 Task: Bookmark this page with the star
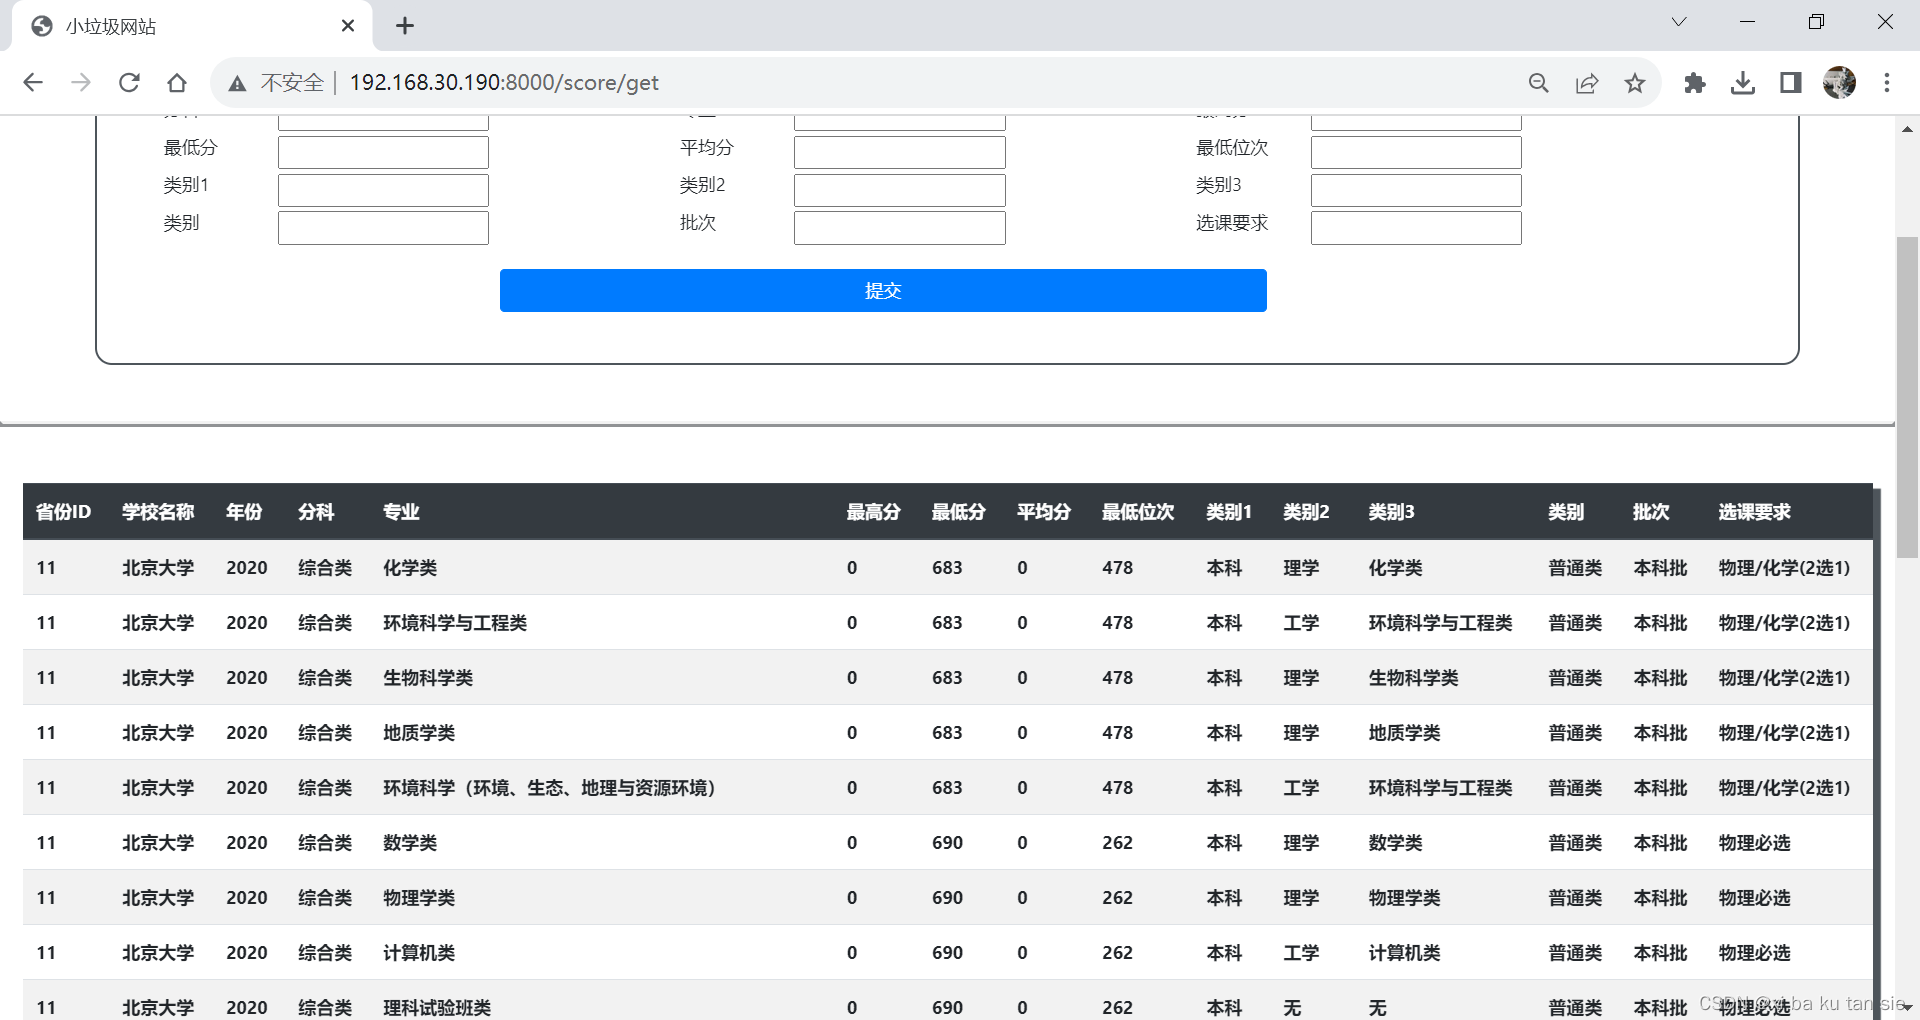coord(1635,83)
